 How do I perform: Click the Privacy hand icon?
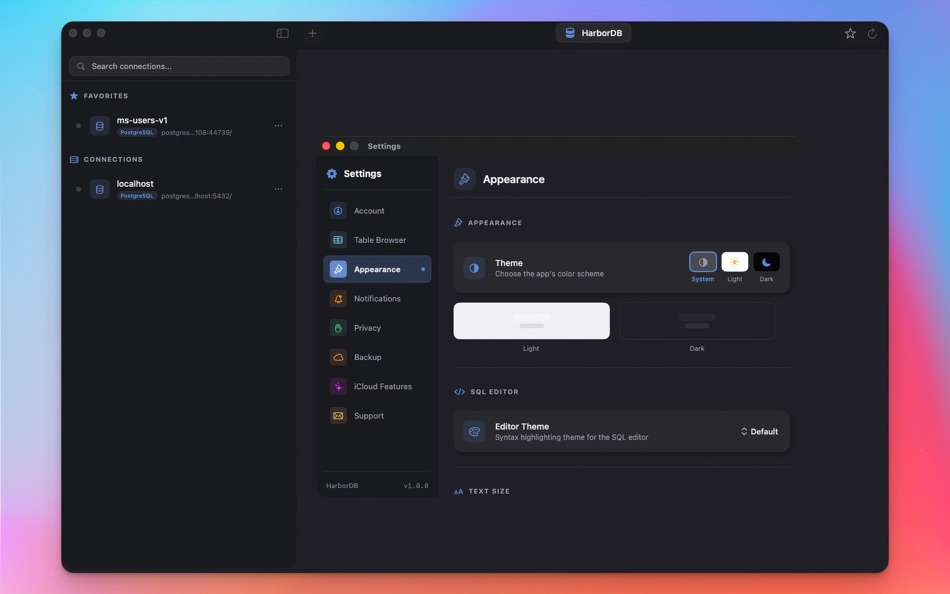tap(339, 327)
